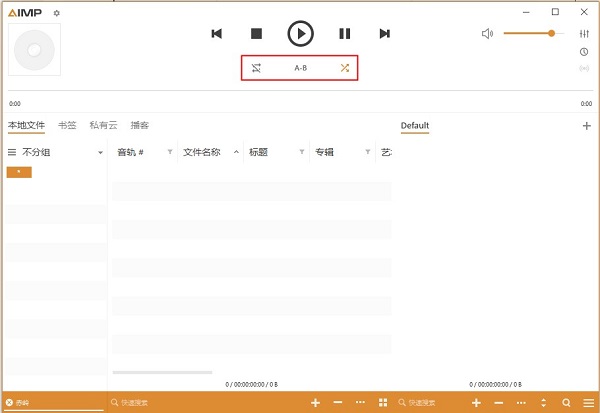This screenshot has width=600, height=413.
Task: Maximize the AIMP window
Action: pyautogui.click(x=555, y=12)
